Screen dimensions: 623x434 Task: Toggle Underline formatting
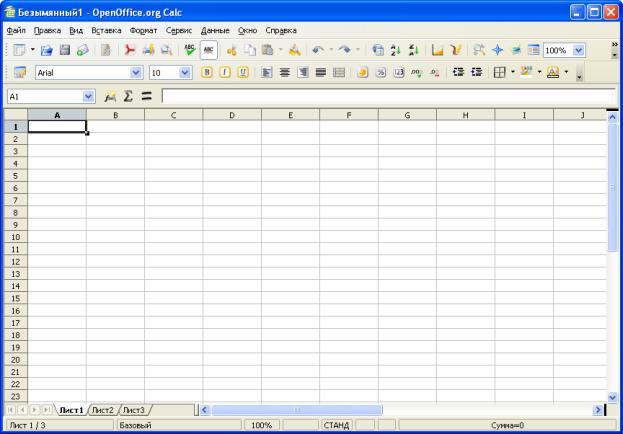point(243,72)
